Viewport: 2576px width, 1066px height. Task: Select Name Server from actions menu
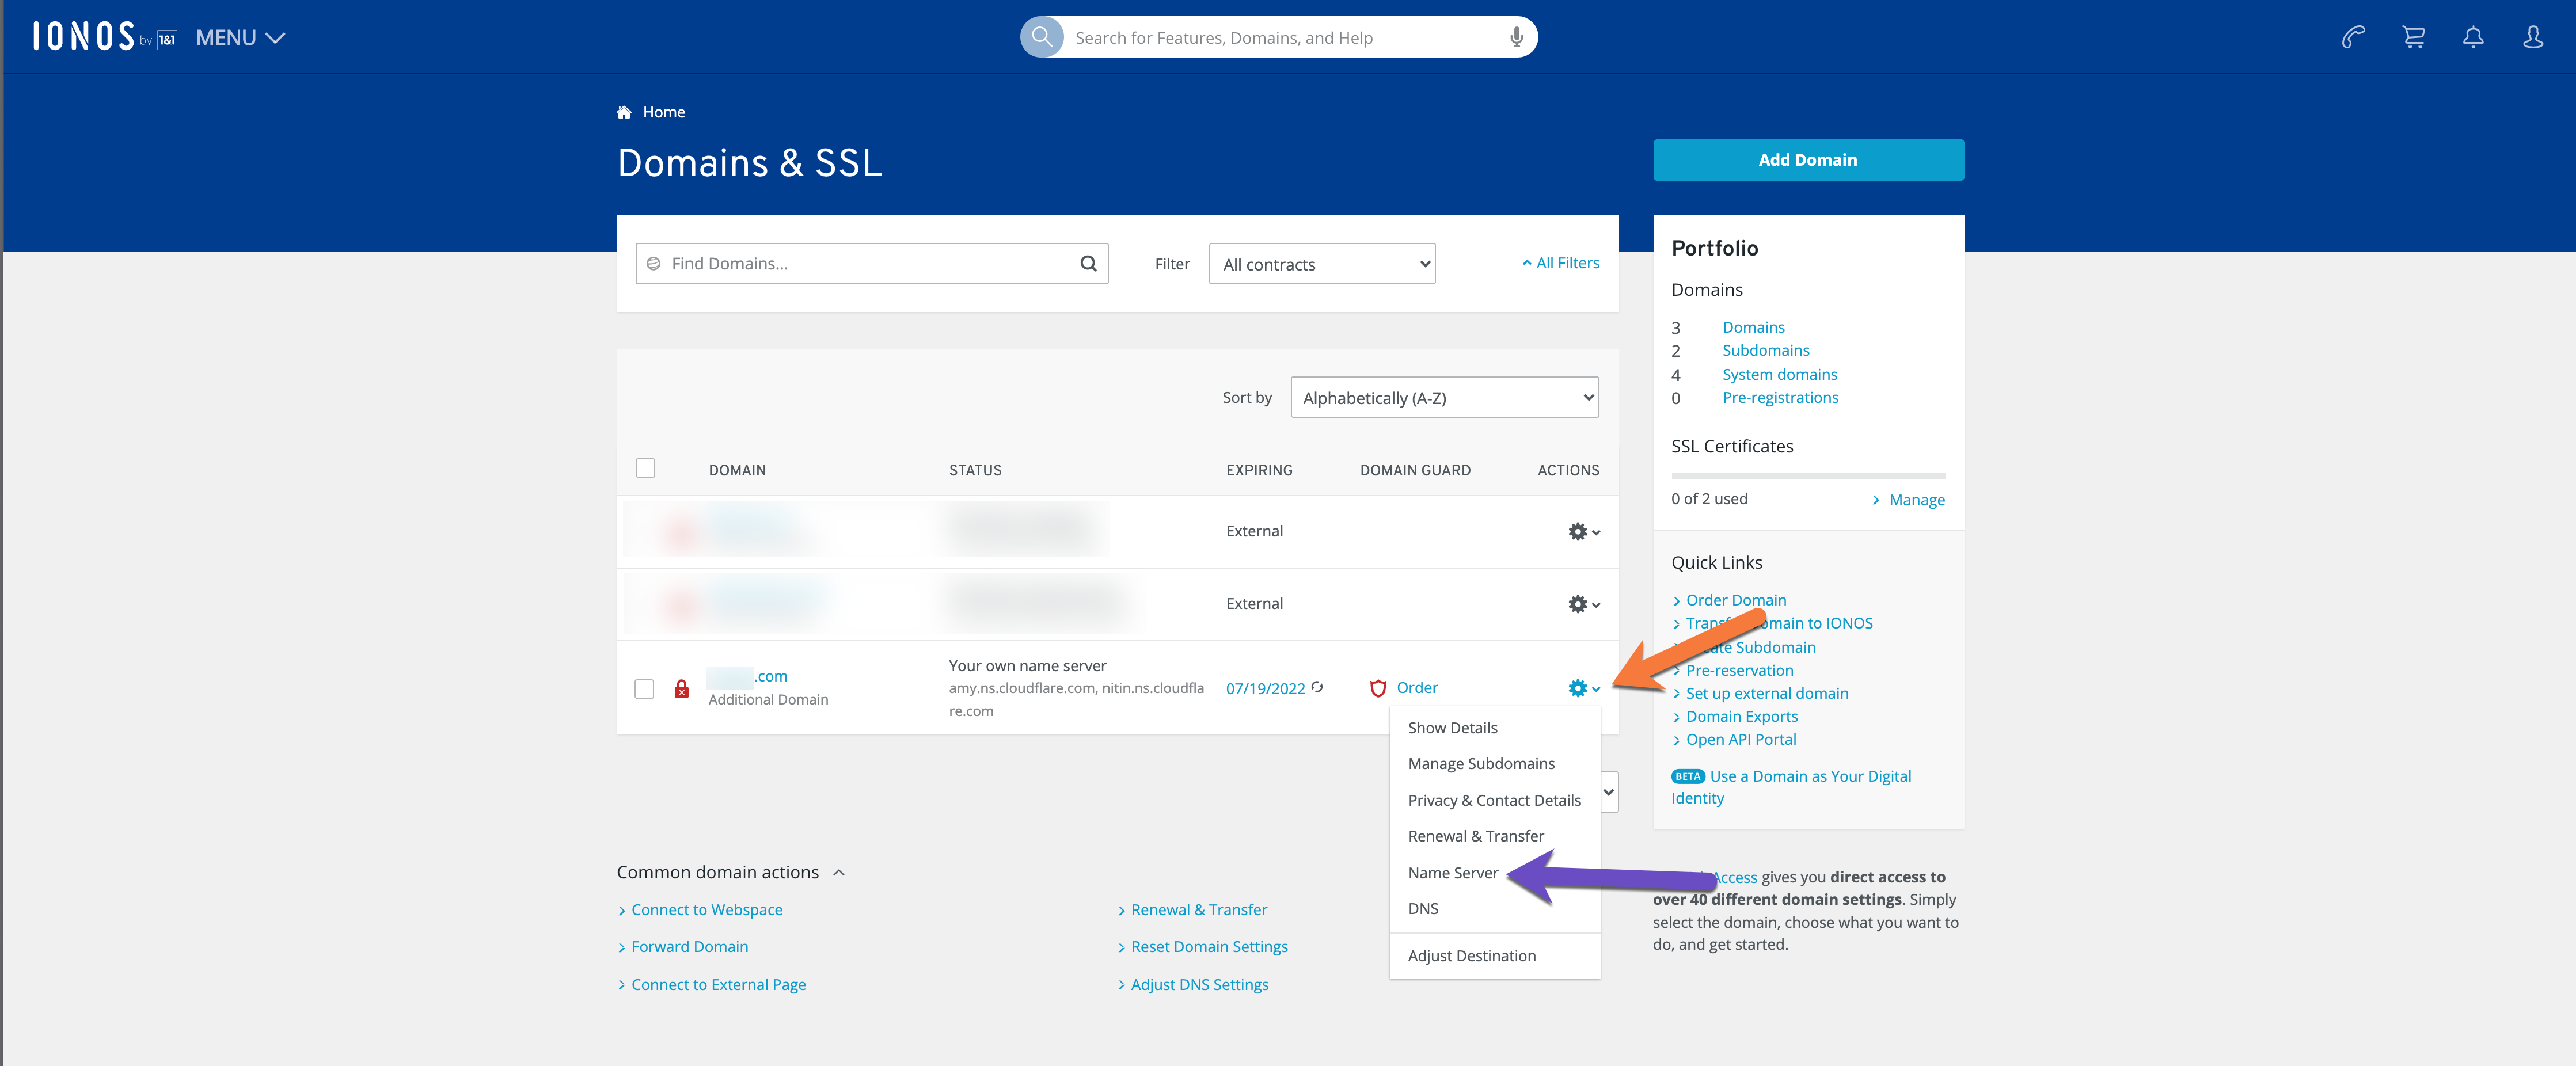point(1452,873)
